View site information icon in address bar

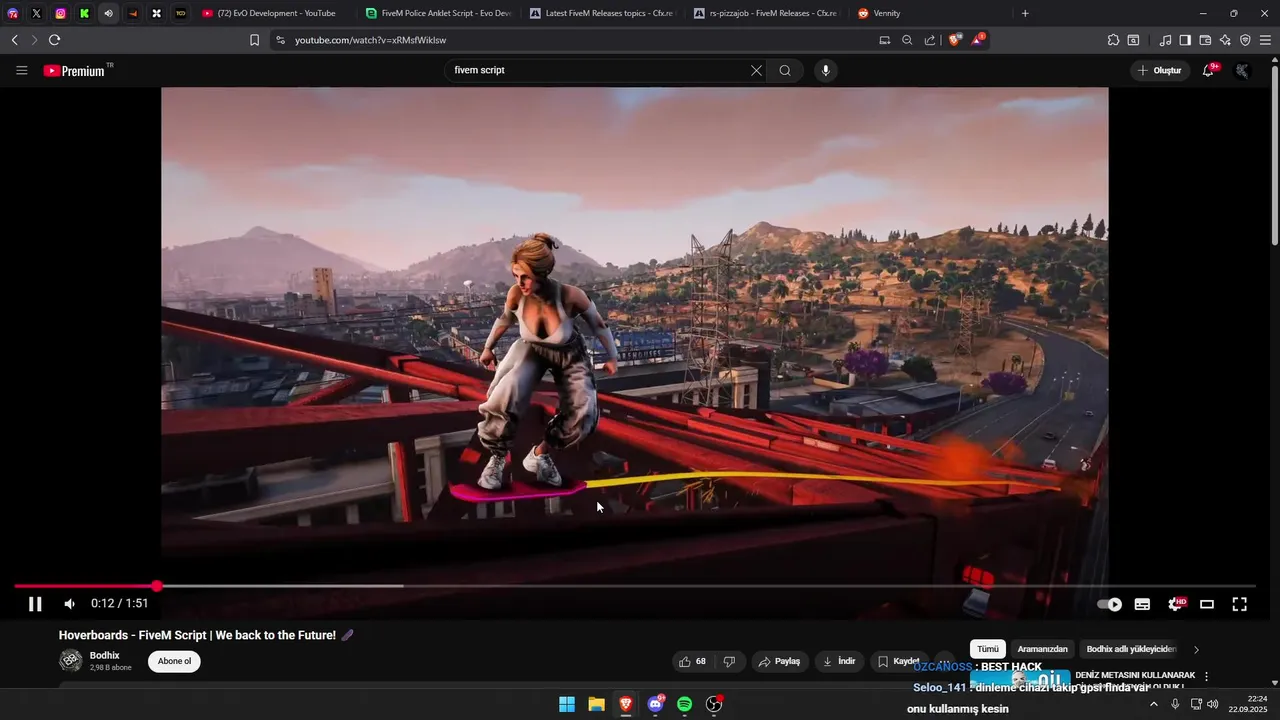280,40
